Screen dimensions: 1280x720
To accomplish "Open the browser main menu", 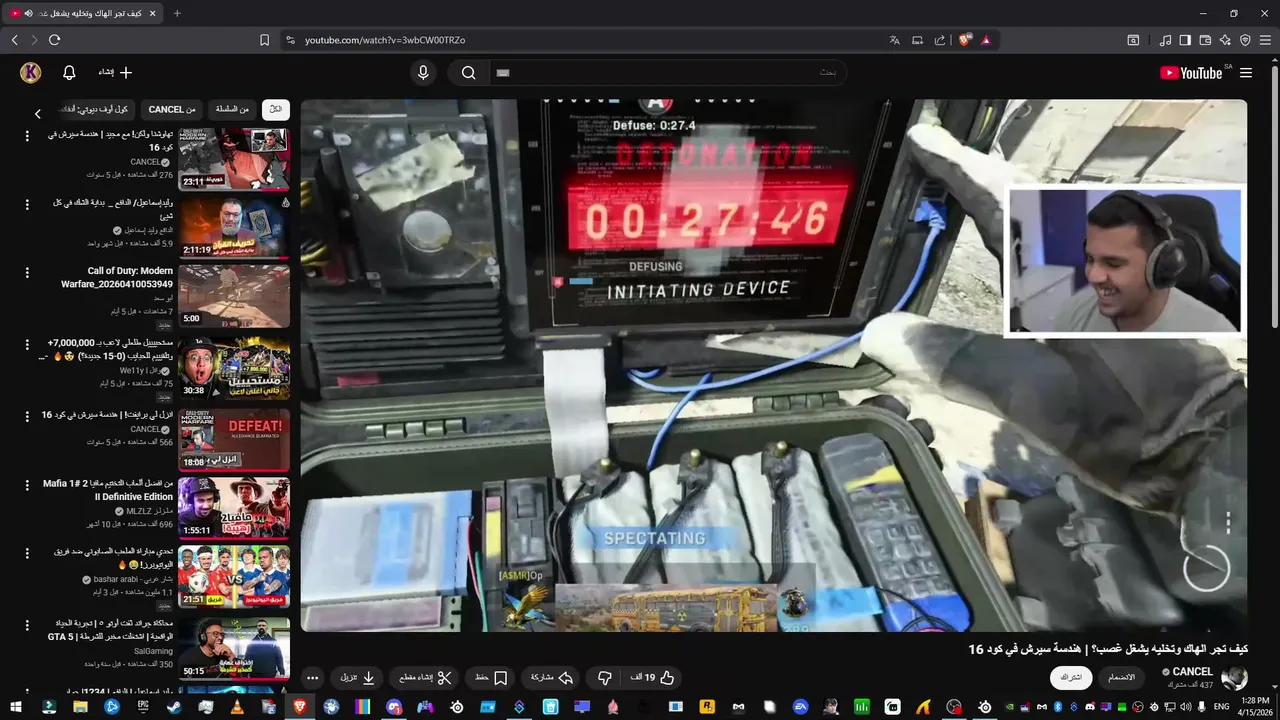I will point(1266,40).
